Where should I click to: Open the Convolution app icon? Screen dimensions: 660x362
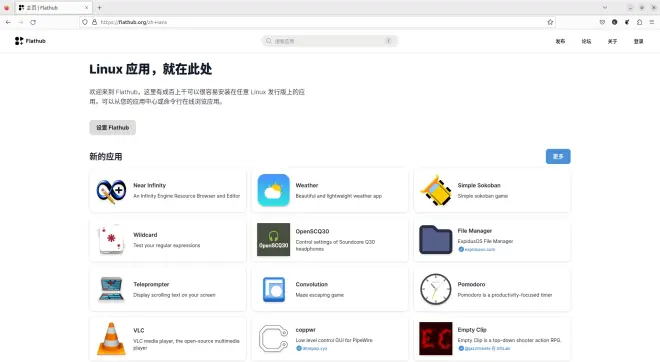pyautogui.click(x=274, y=289)
